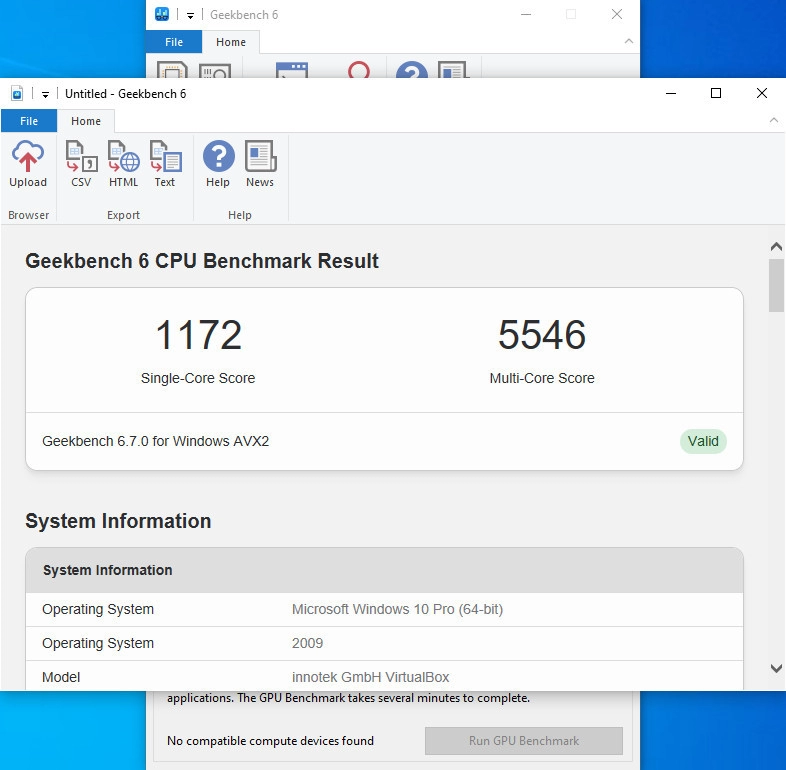Click 'No compatible compute devices found' text
Screen dimensions: 786x770
270,741
